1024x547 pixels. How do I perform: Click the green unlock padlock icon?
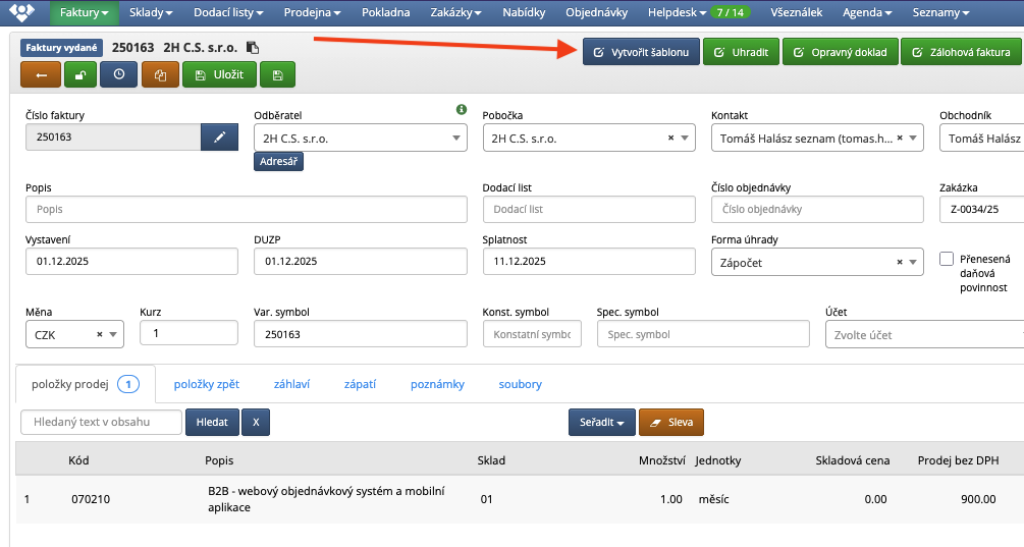80,75
